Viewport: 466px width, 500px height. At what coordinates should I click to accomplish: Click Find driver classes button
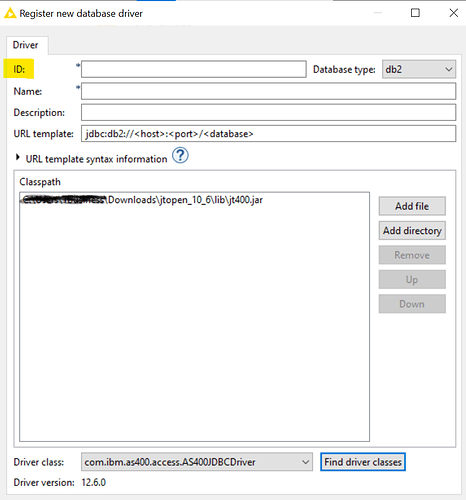tap(363, 462)
